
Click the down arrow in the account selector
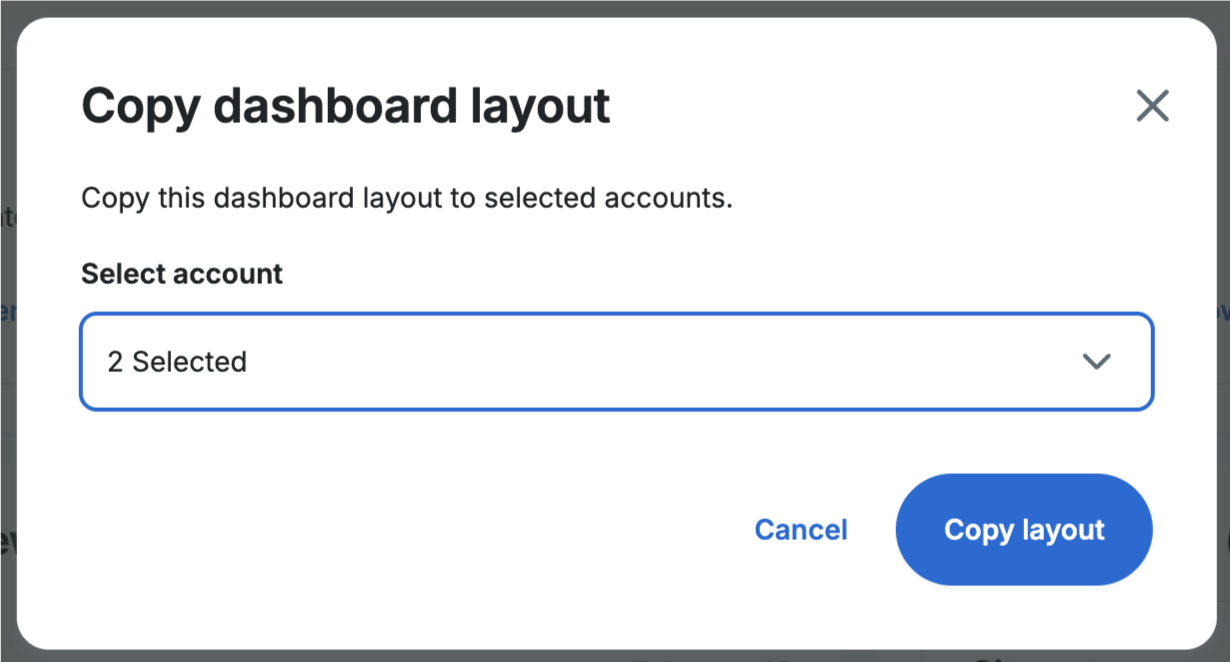coord(1097,361)
